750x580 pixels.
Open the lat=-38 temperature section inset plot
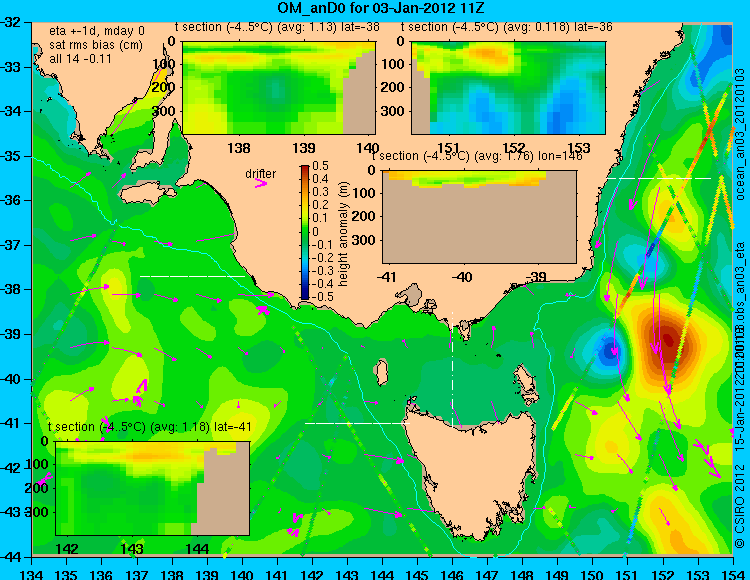tap(279, 88)
